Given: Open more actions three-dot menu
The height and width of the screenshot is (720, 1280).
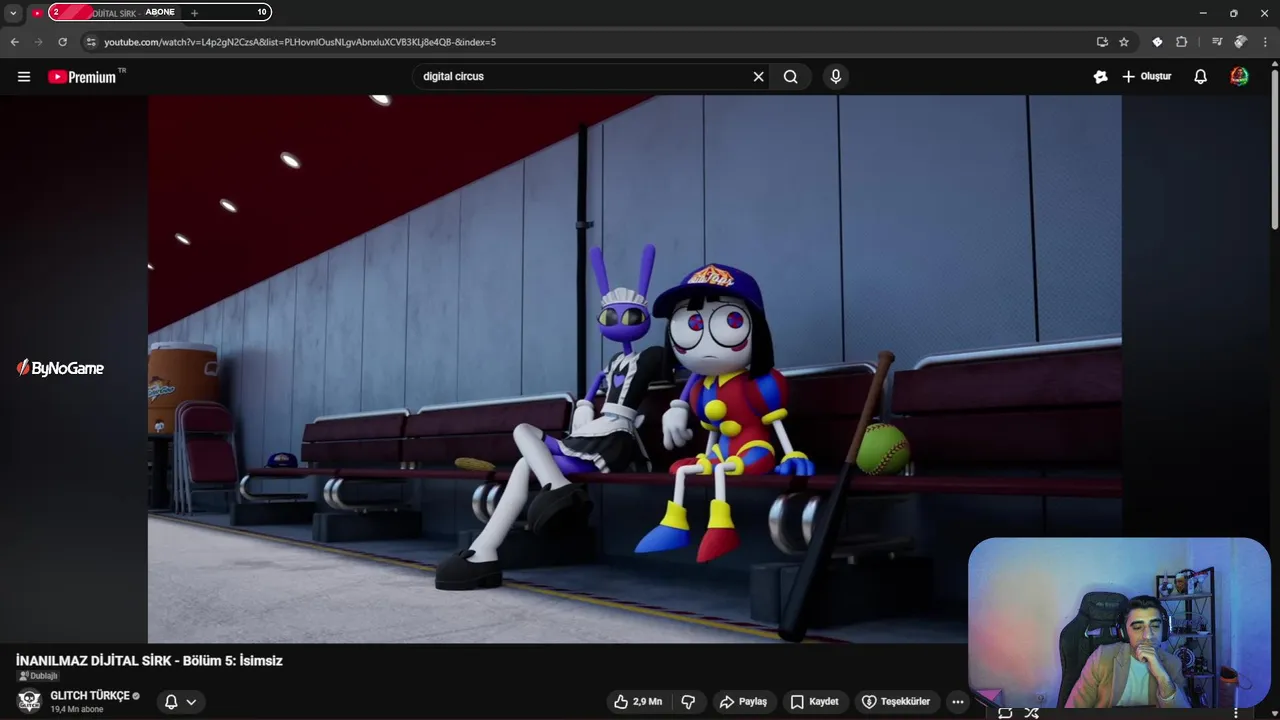Looking at the screenshot, I should 957,702.
